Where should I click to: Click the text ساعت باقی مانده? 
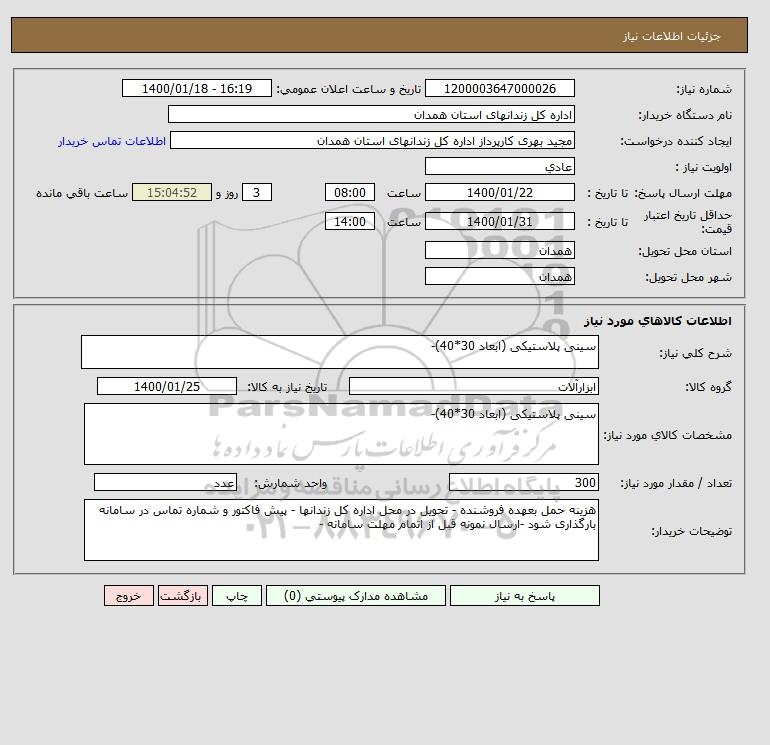(x=82, y=193)
